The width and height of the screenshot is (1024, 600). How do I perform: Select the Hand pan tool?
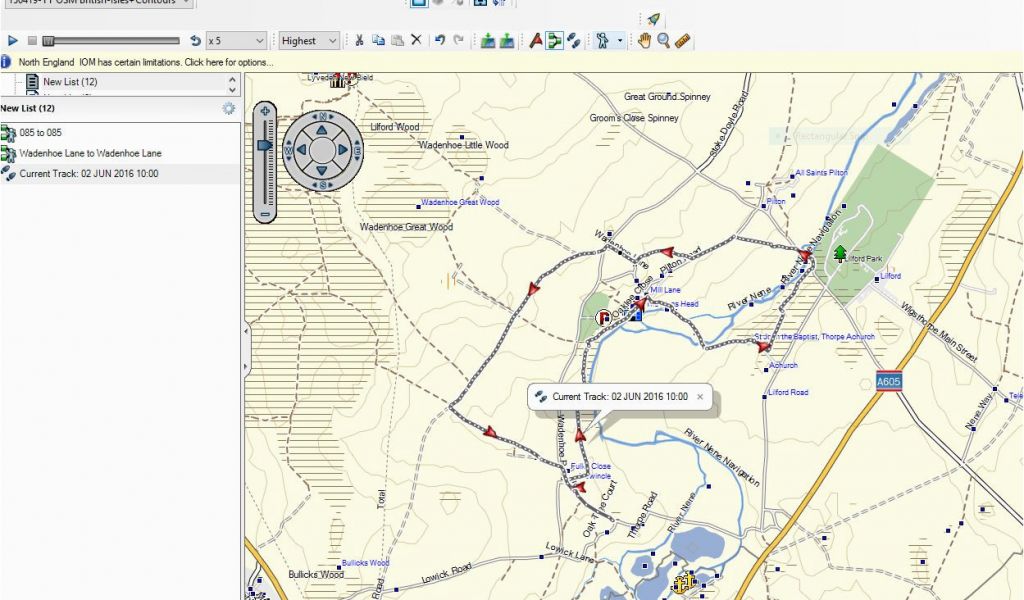click(644, 40)
